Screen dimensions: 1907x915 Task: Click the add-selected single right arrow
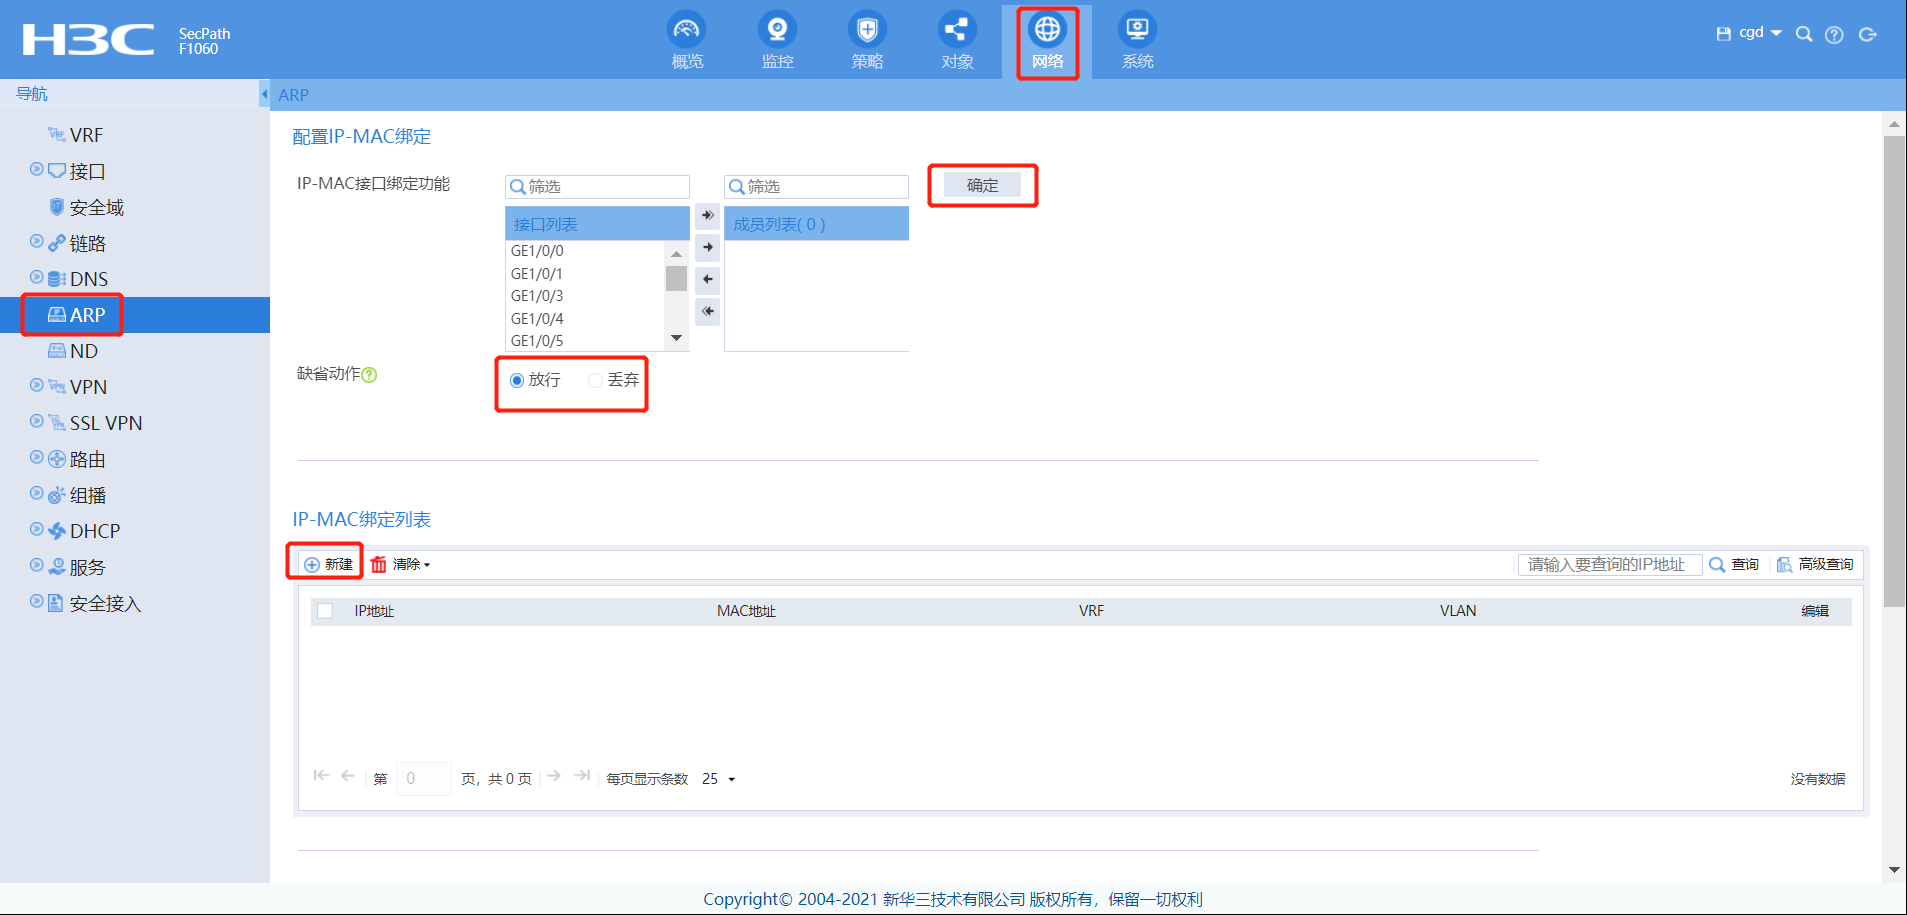pyautogui.click(x=707, y=247)
